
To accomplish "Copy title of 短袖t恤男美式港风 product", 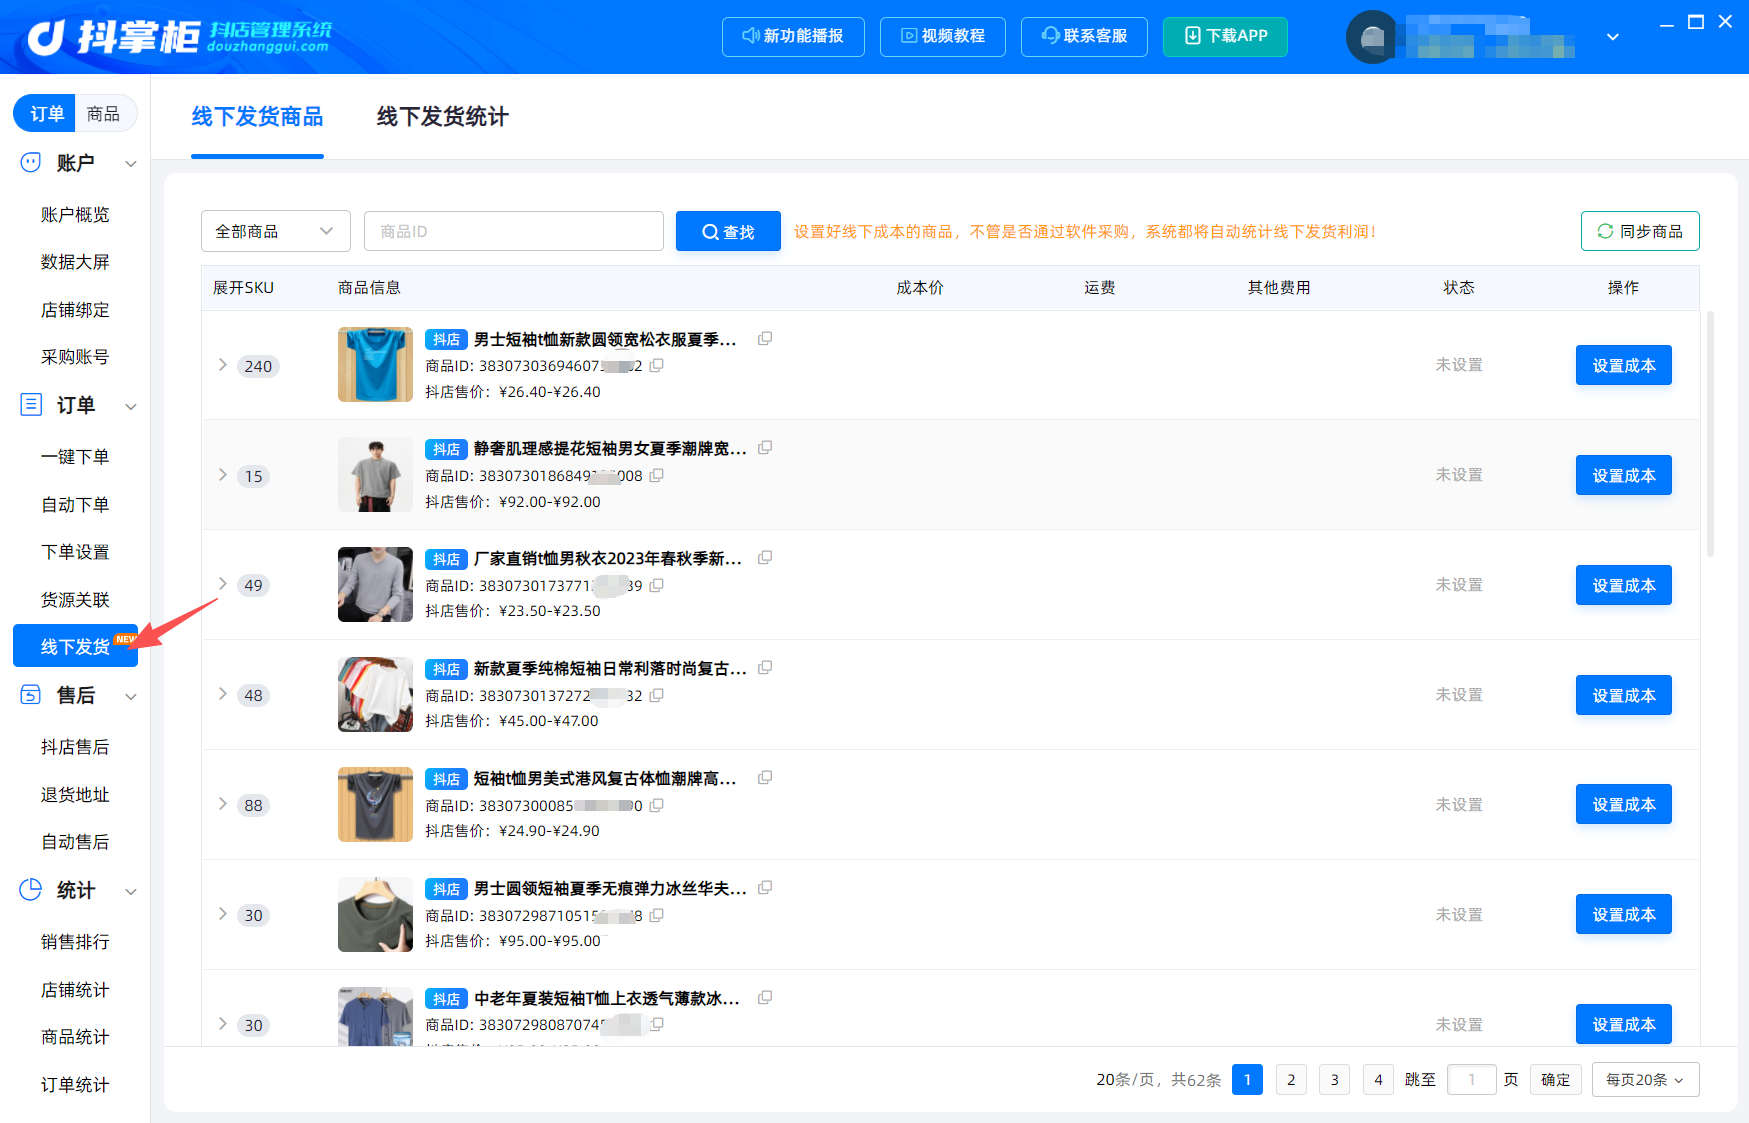I will [x=765, y=778].
